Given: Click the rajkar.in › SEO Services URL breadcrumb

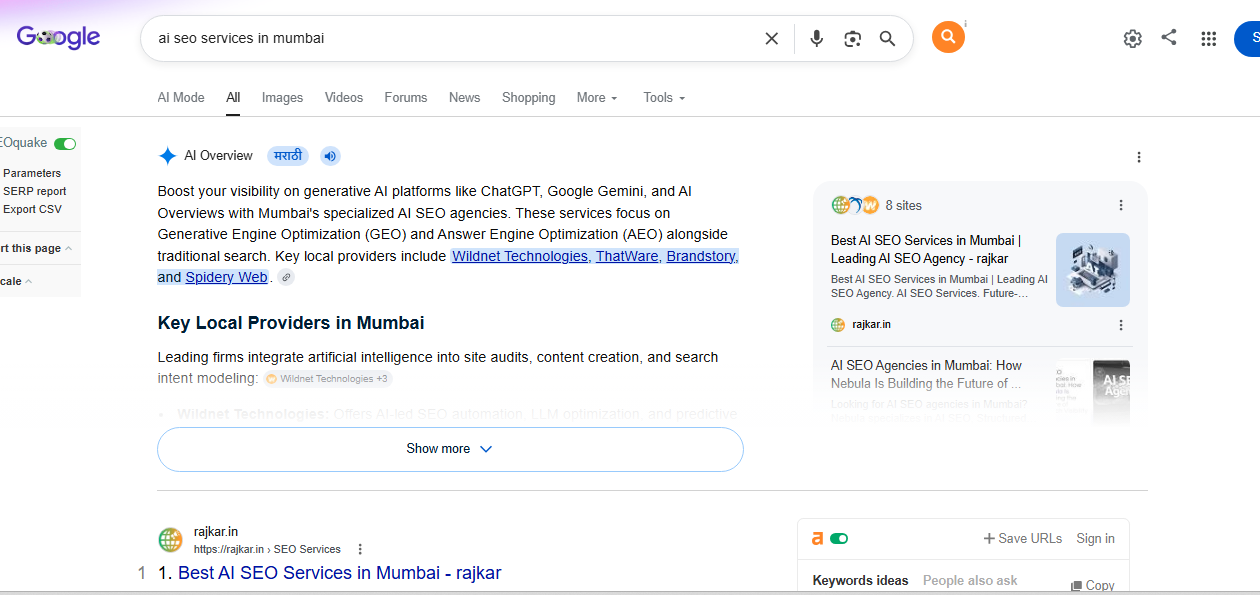Looking at the screenshot, I should coord(267,549).
